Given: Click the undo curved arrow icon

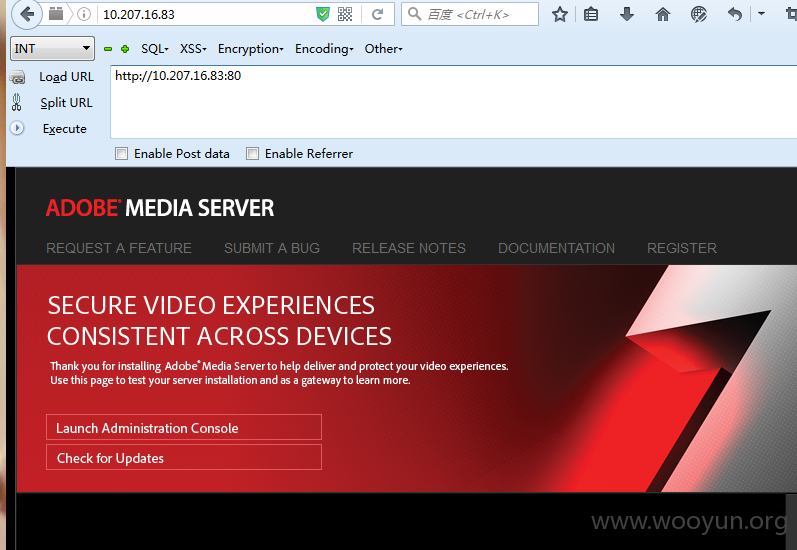Looking at the screenshot, I should [x=735, y=14].
